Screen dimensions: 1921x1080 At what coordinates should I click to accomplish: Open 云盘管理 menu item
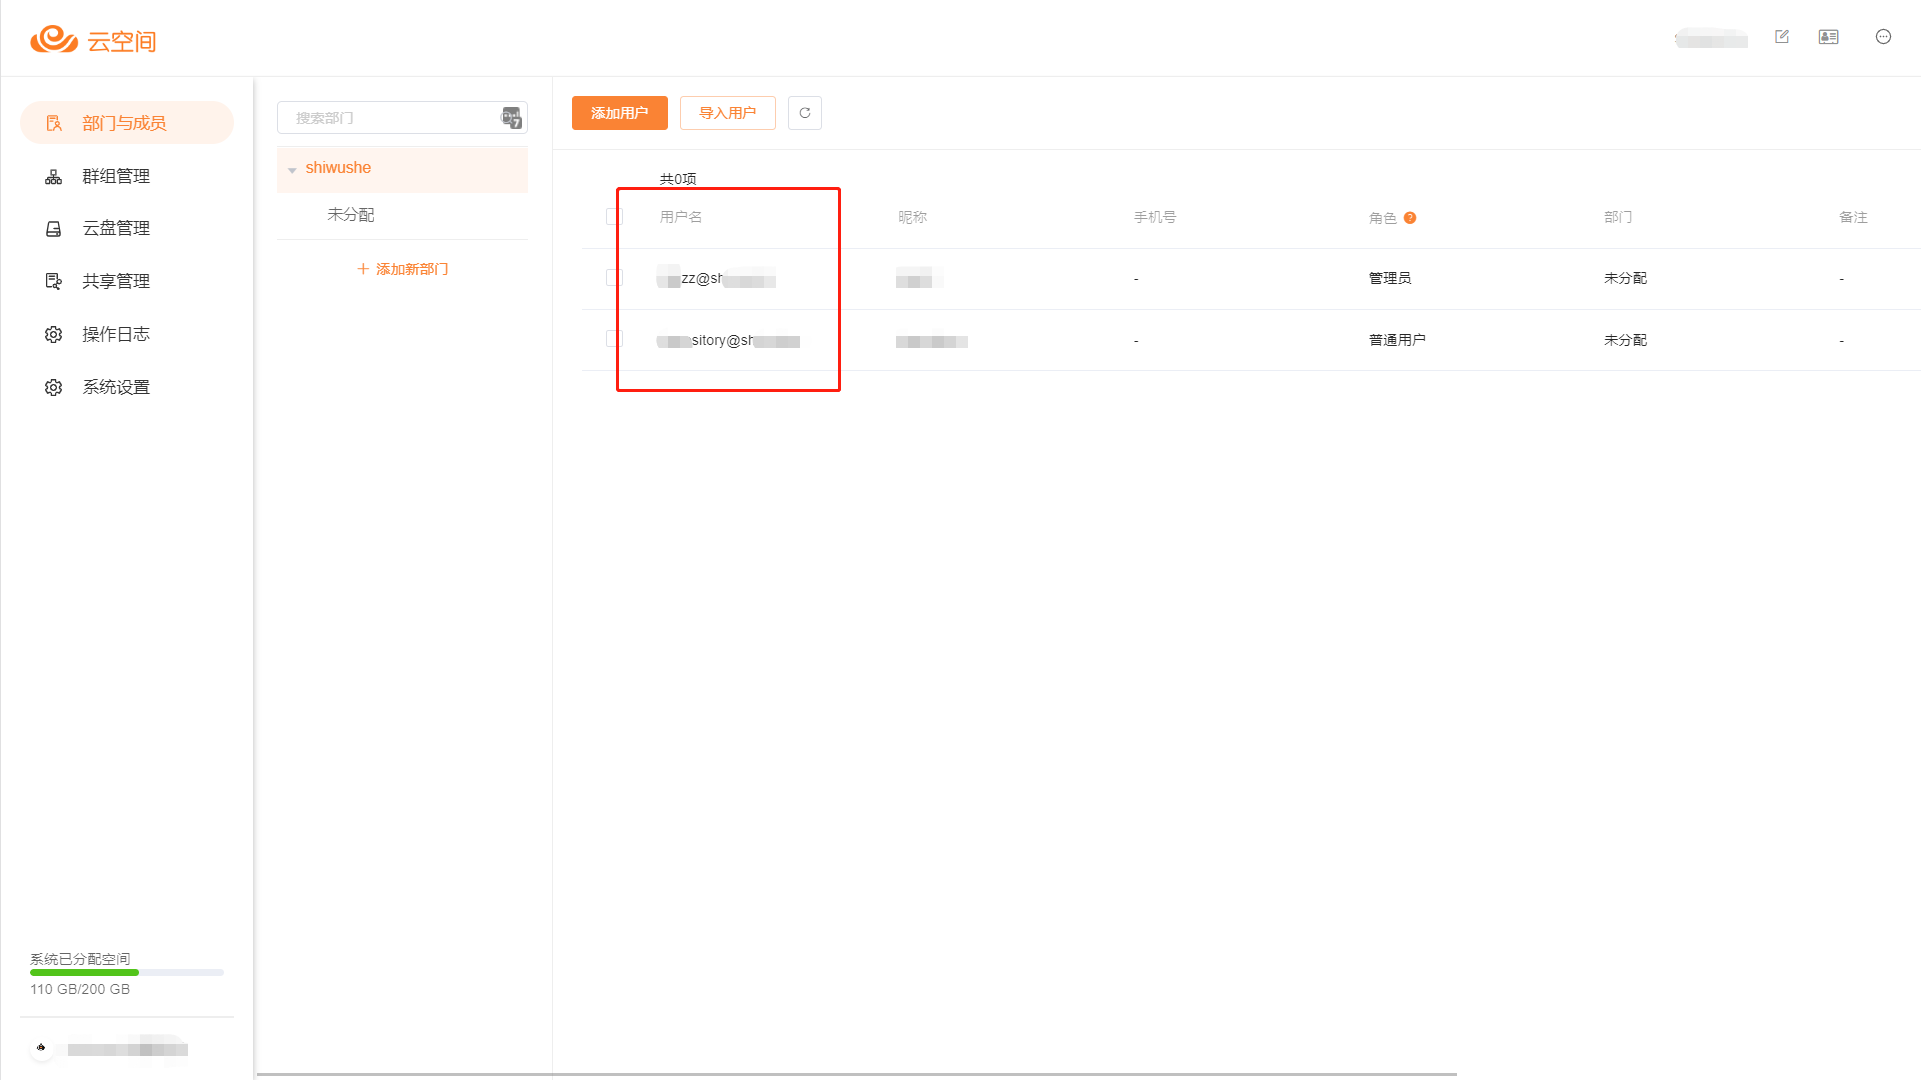(x=116, y=229)
